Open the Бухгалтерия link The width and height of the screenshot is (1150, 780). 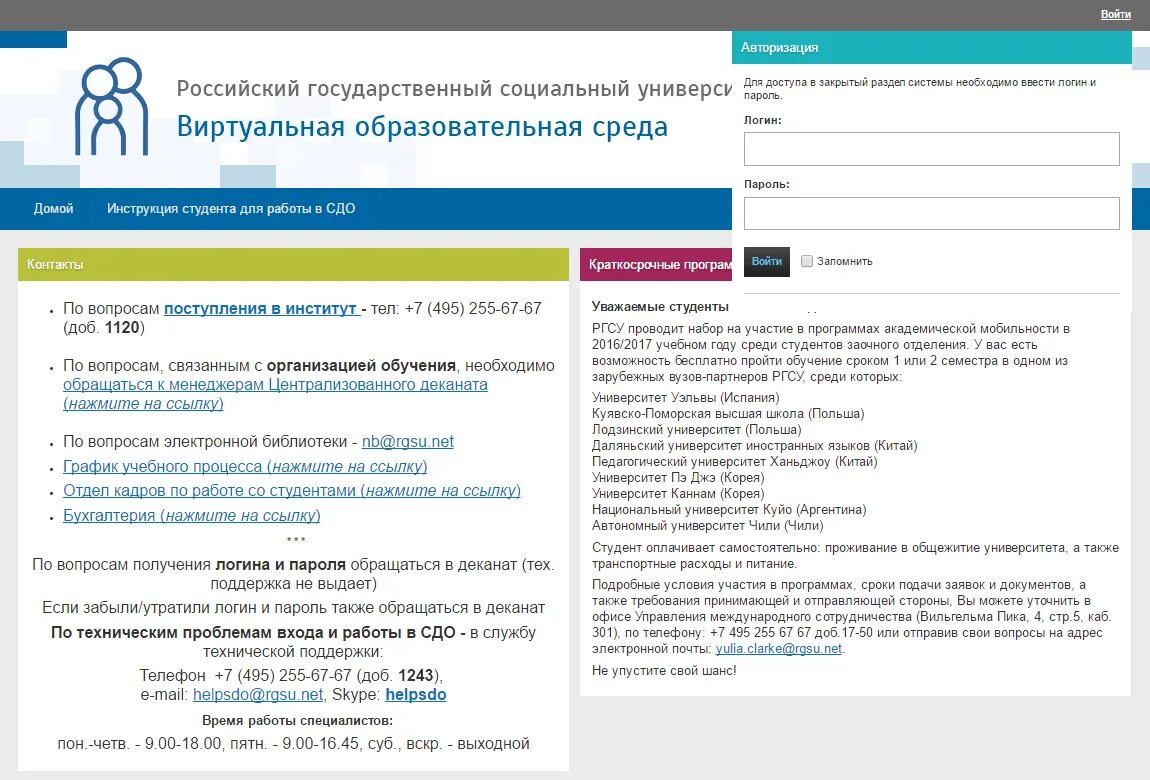coord(191,515)
